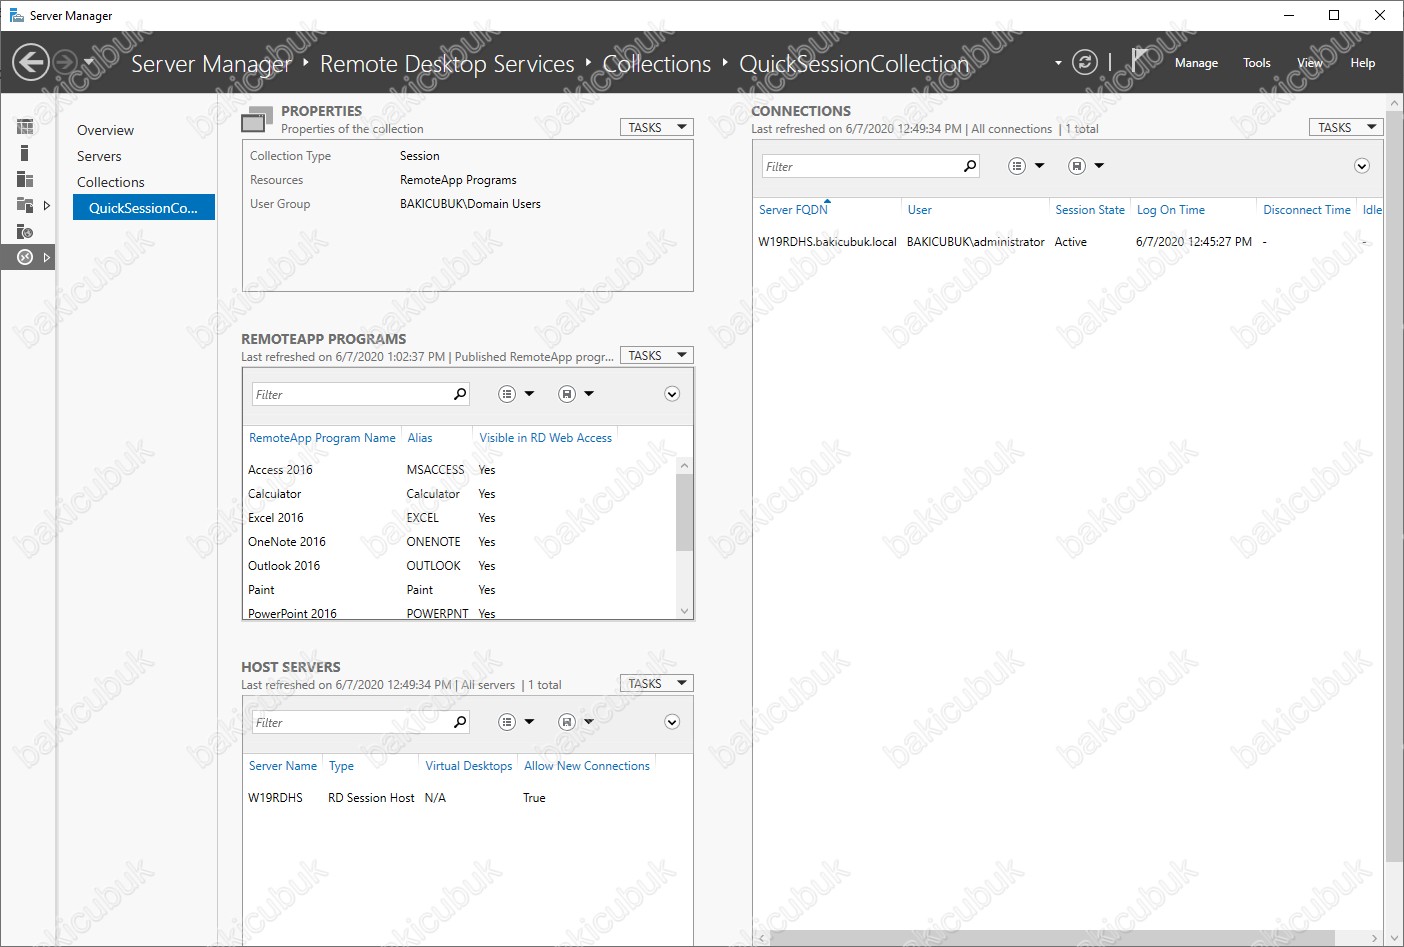Focus the RemoteApp Programs filter text box
Viewport: 1404px width, 947px height.
coord(351,394)
